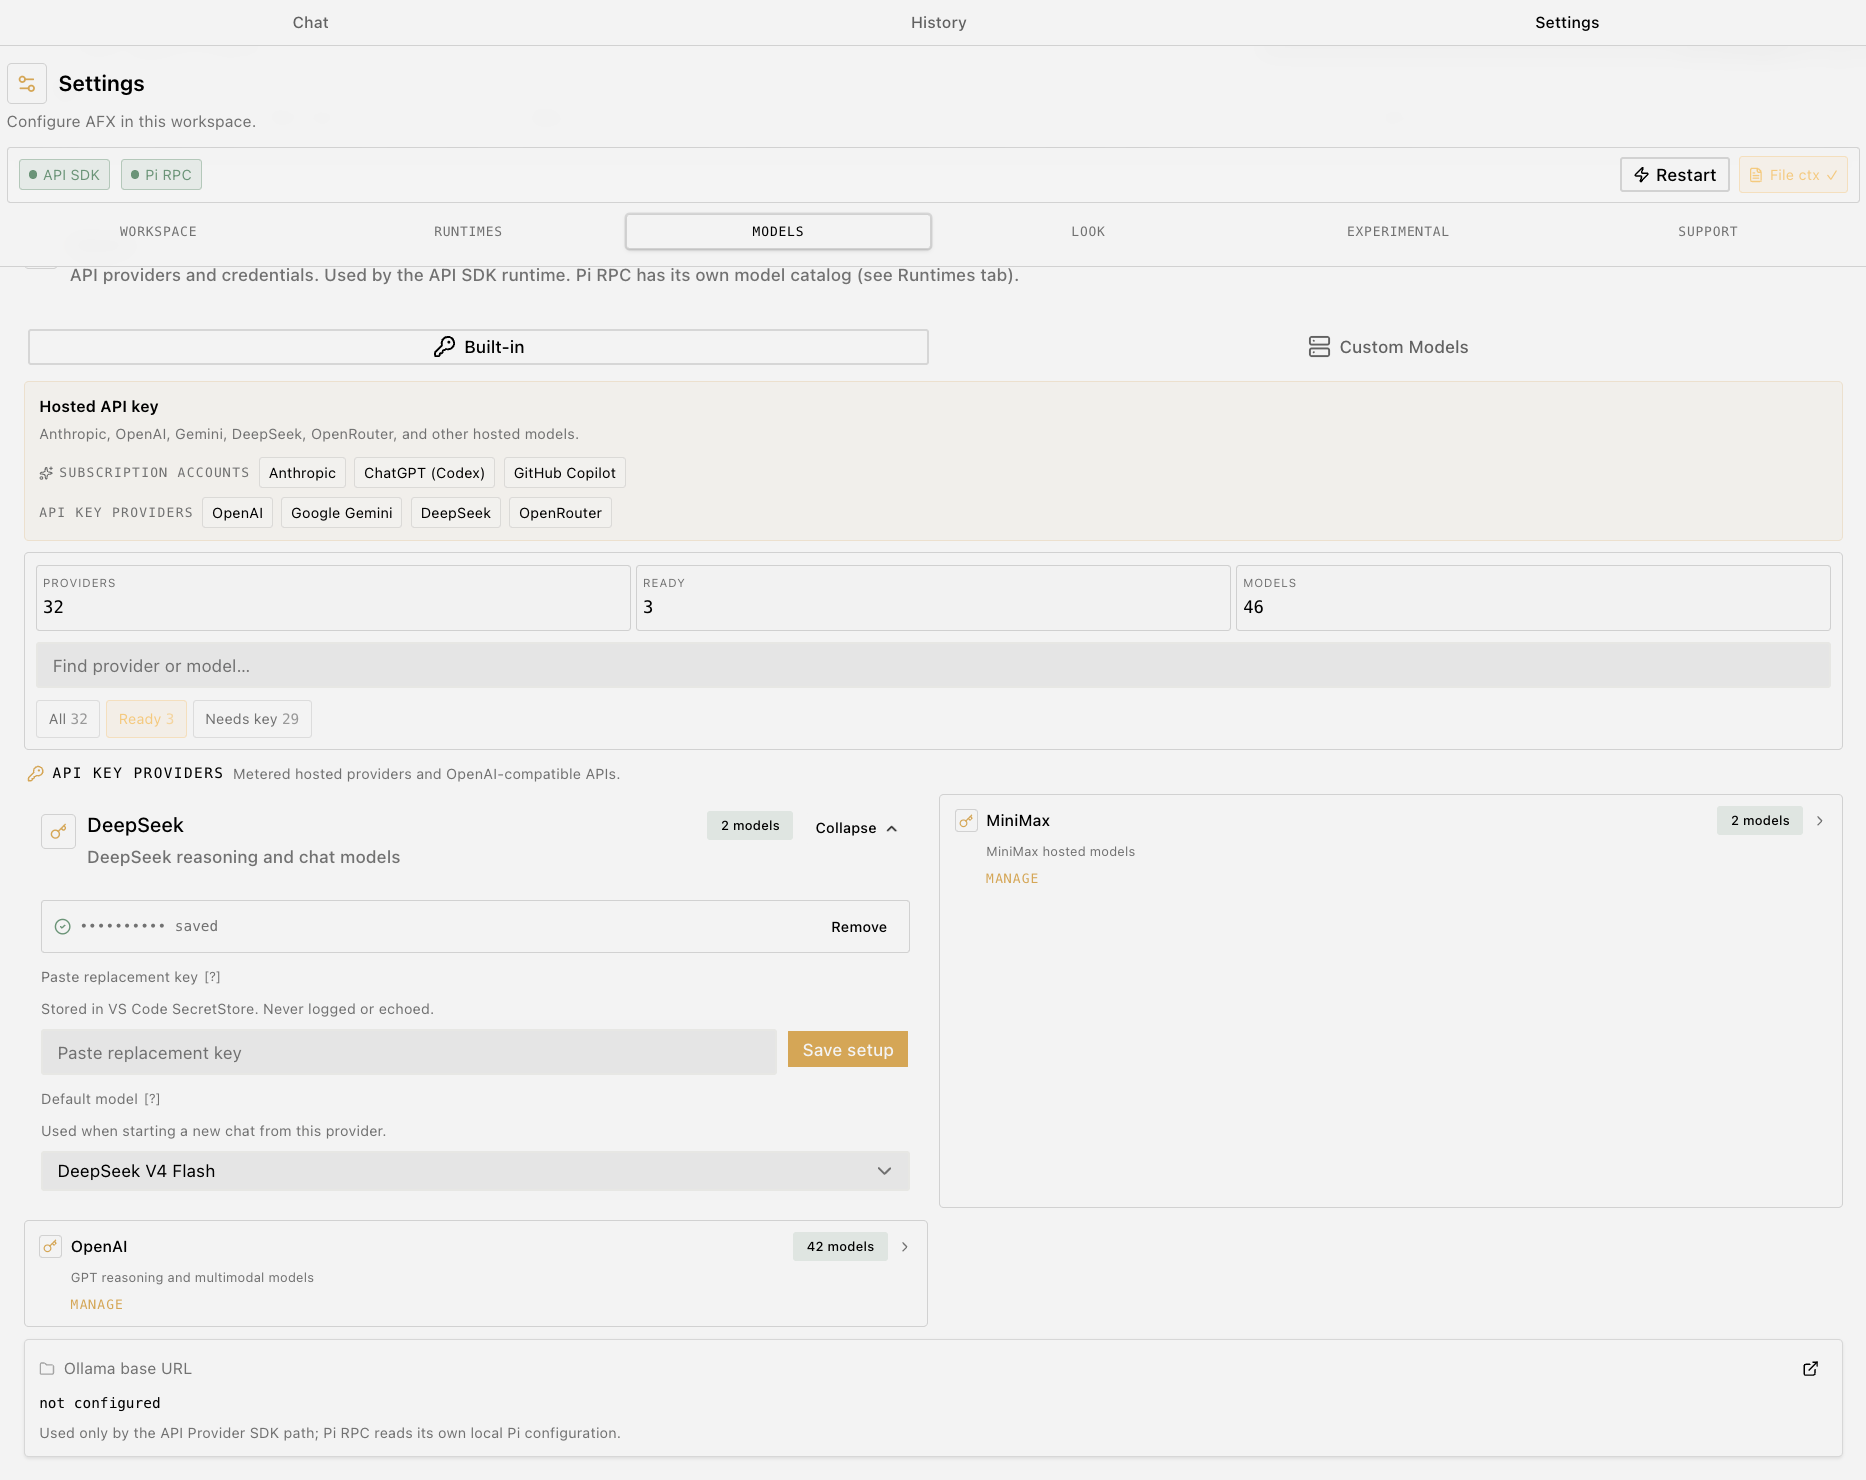Click the 'not configured' Ollama value
Image resolution: width=1866 pixels, height=1480 pixels.
pyautogui.click(x=100, y=1403)
